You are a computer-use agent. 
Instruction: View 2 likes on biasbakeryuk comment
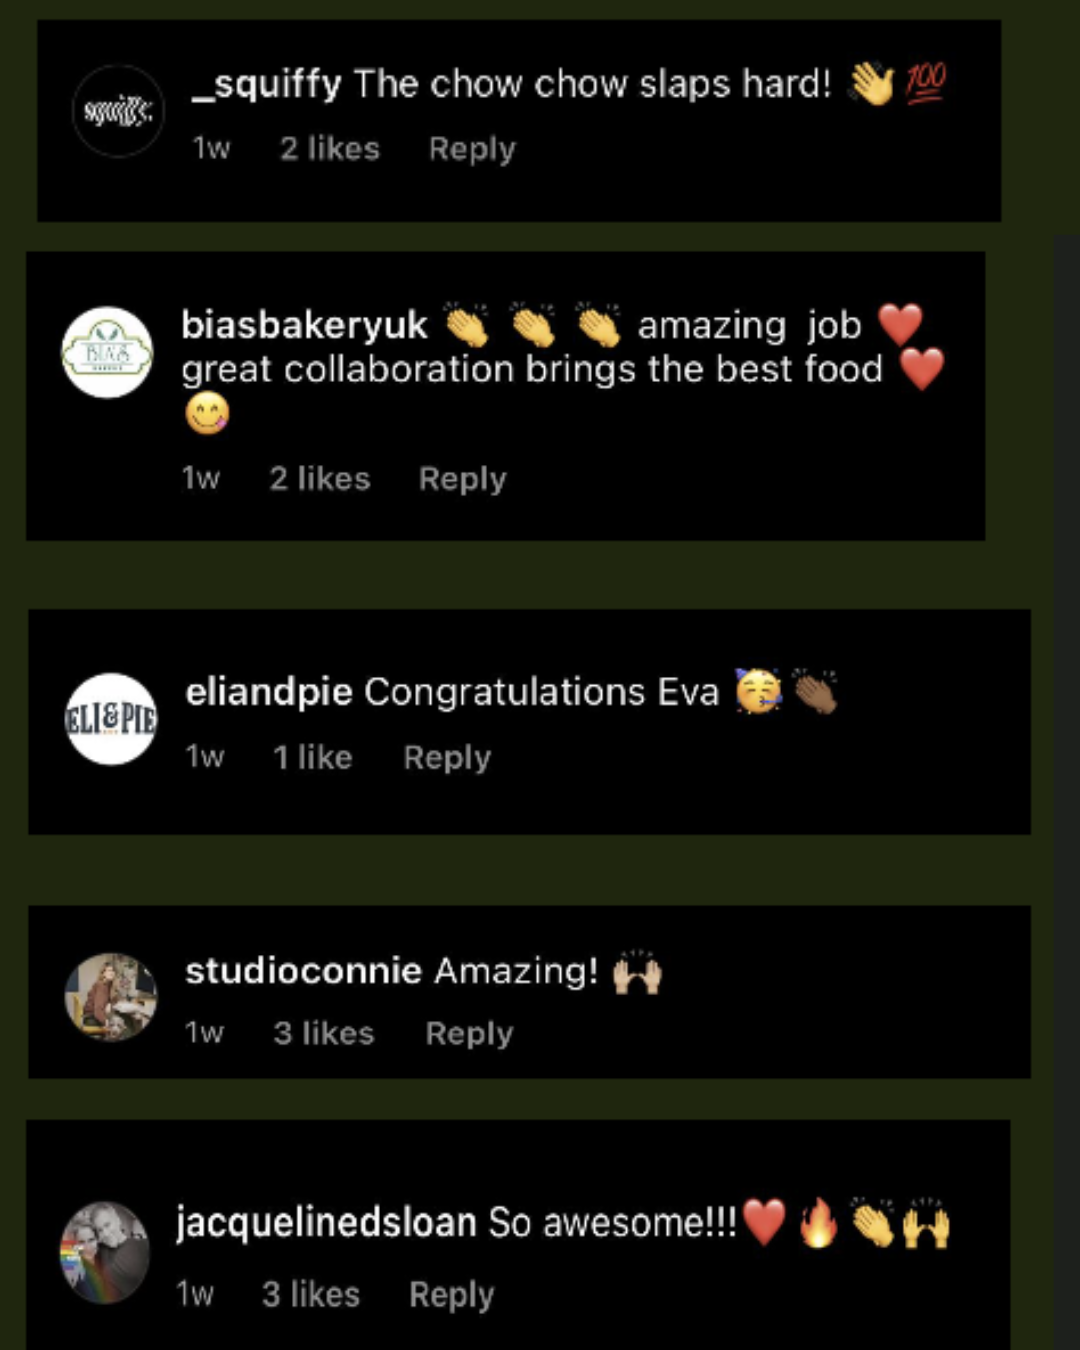click(320, 479)
